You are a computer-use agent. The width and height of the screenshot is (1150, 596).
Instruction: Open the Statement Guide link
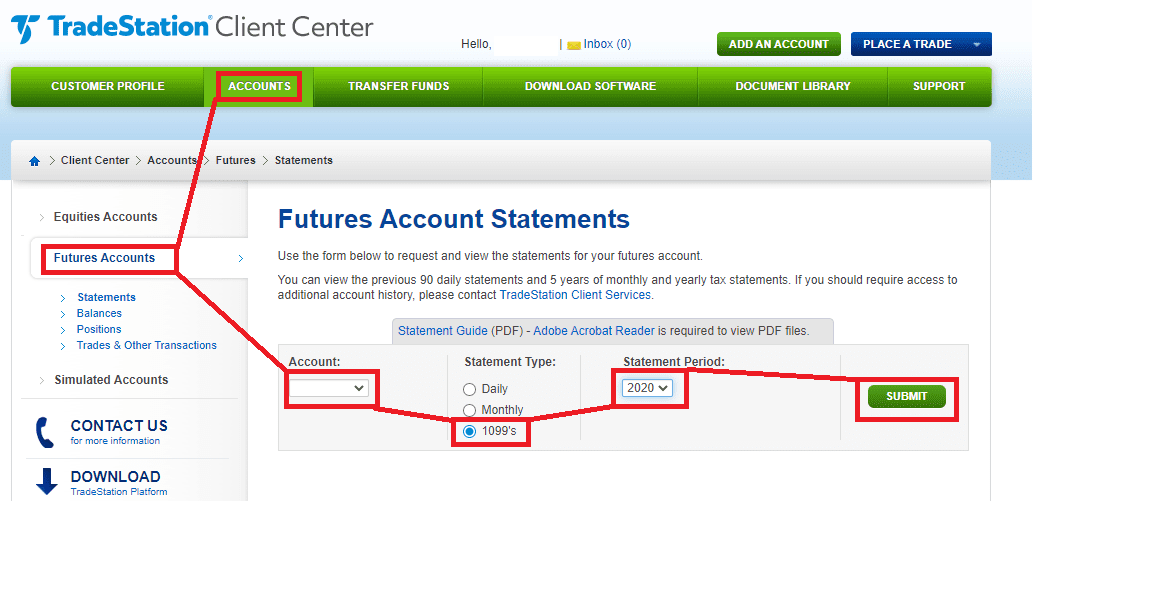(x=443, y=331)
